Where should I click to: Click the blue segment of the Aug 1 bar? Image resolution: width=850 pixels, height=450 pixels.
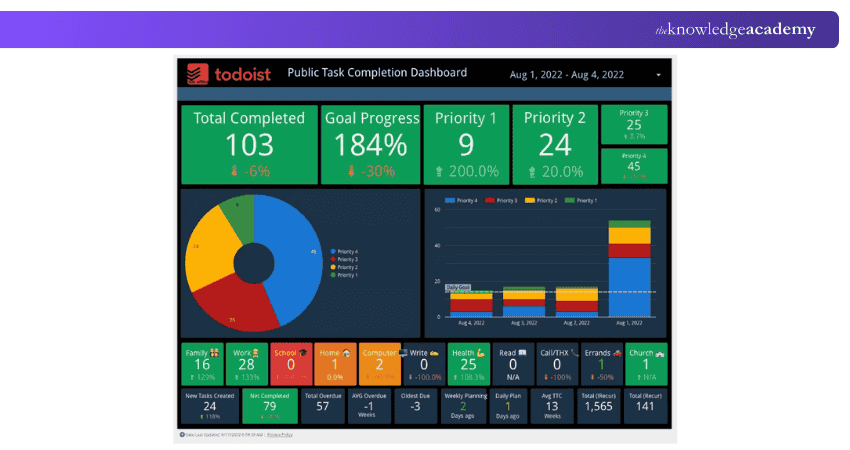[x=629, y=287]
